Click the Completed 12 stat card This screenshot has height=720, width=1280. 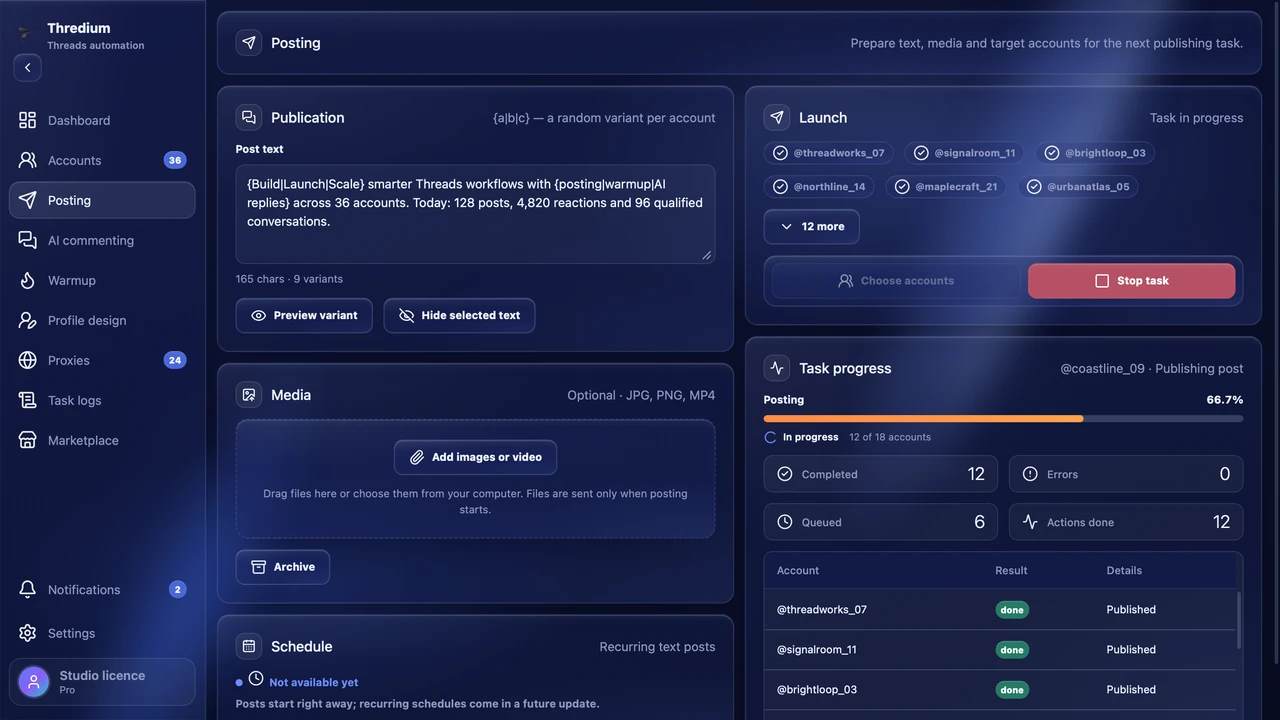click(x=881, y=474)
